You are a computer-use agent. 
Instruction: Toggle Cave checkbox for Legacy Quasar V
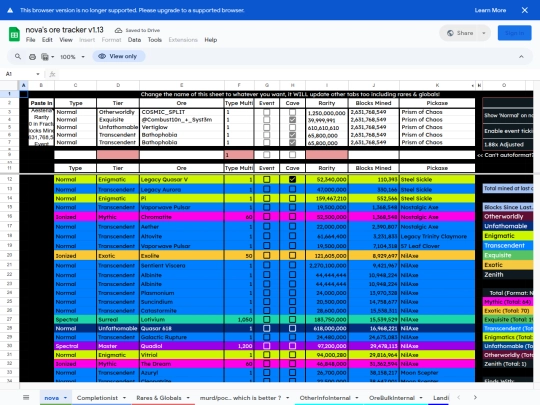tap(292, 179)
